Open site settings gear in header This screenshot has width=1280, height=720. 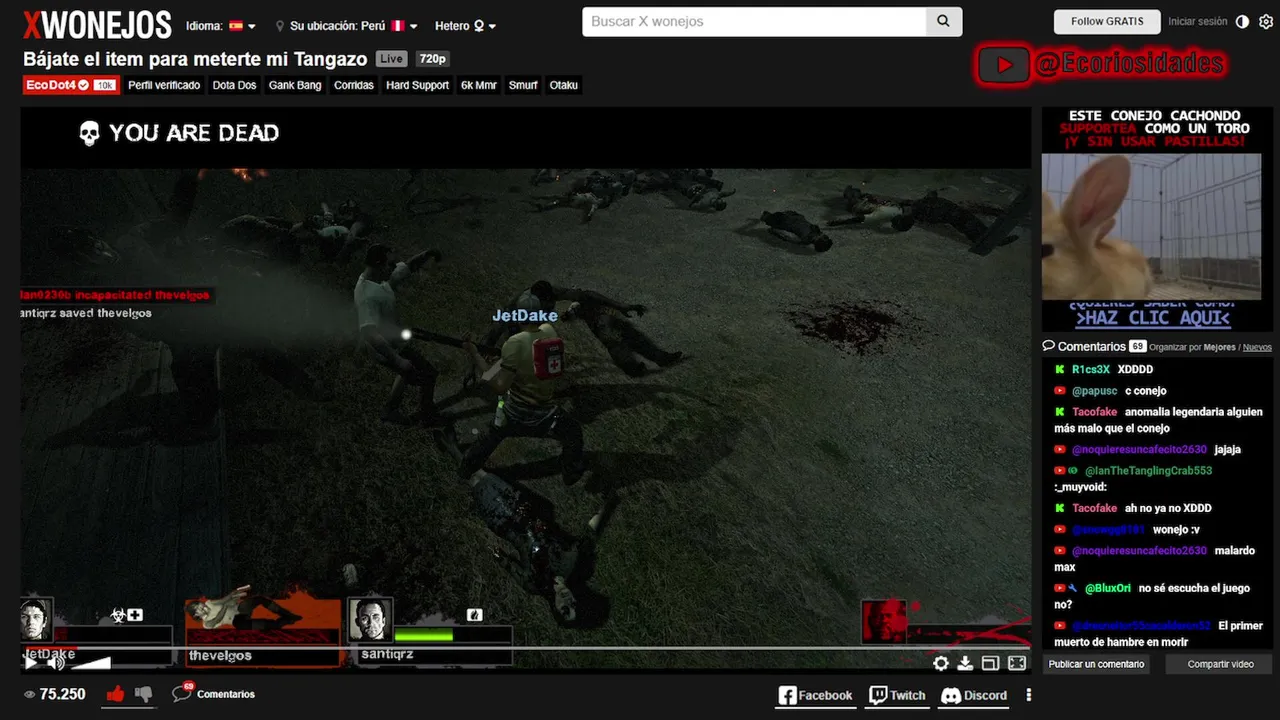click(1266, 21)
